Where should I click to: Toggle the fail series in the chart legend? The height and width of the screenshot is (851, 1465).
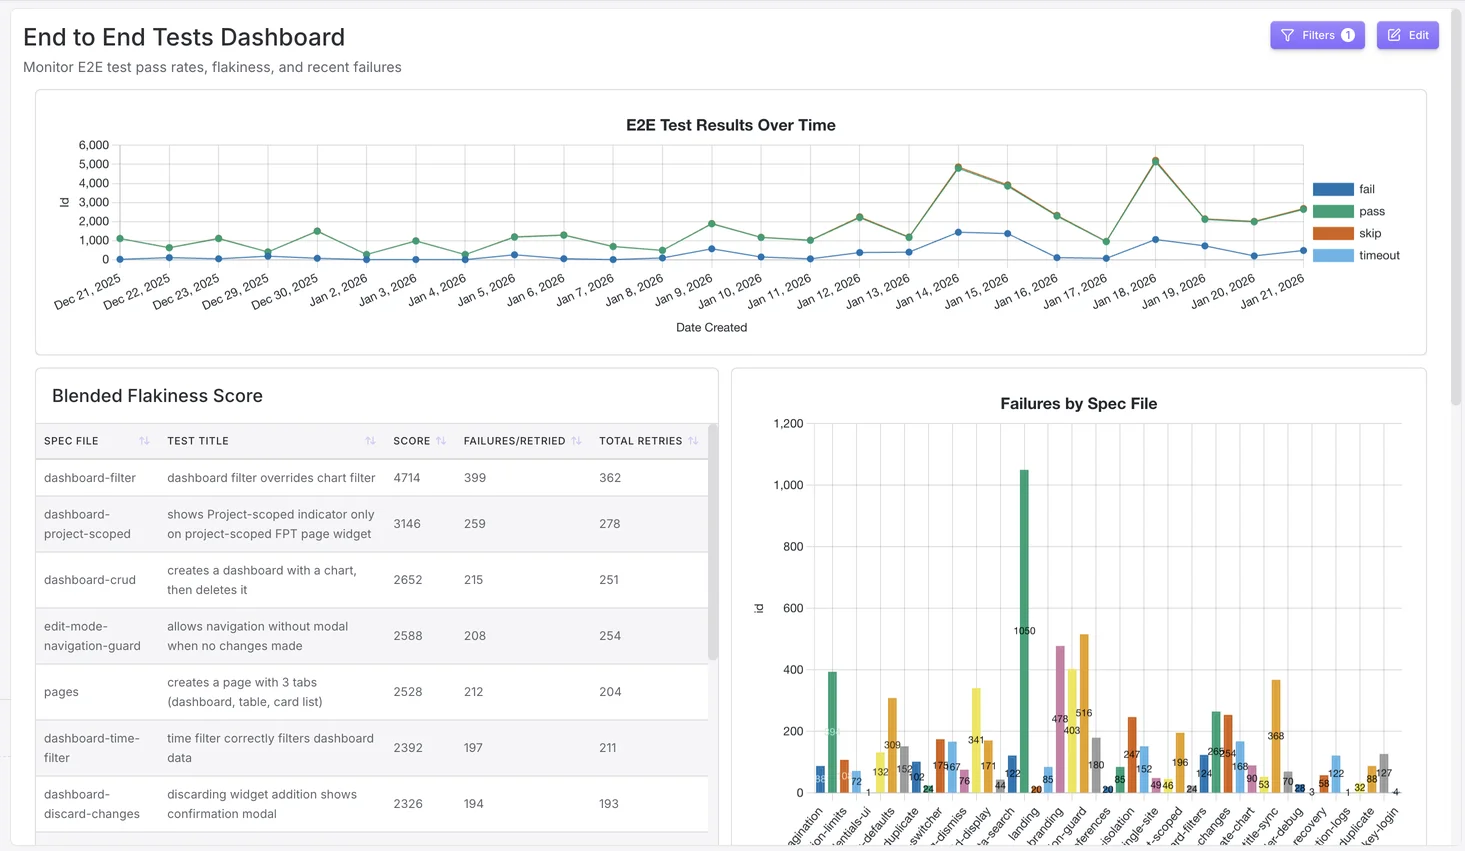click(x=1363, y=189)
